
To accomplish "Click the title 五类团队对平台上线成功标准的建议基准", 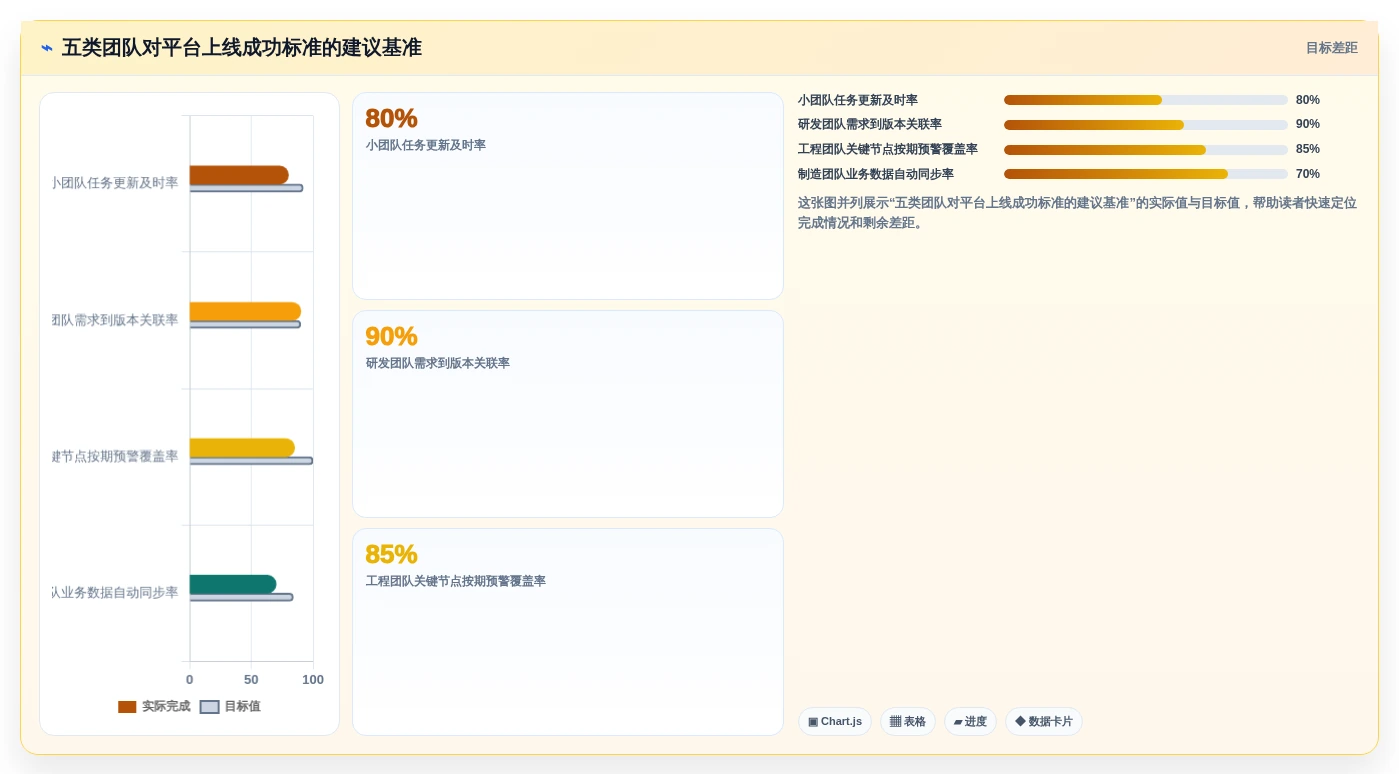I will (242, 48).
